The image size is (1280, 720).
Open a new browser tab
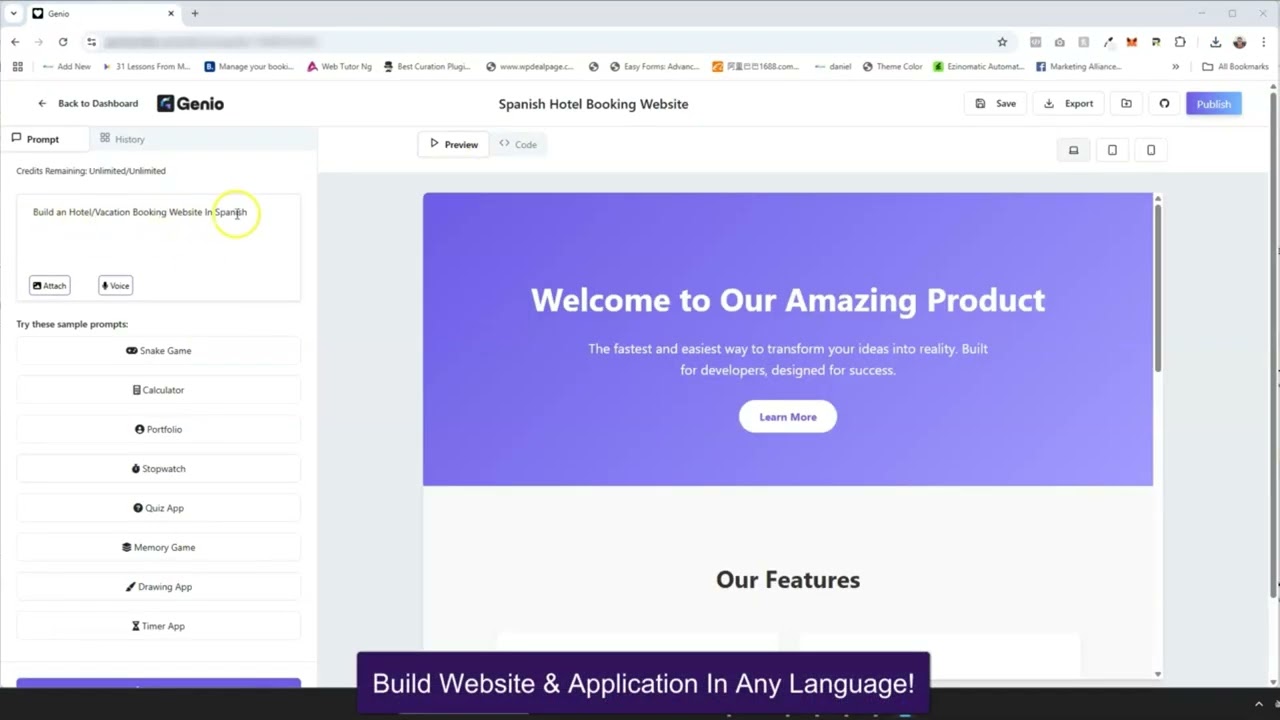[x=195, y=13]
